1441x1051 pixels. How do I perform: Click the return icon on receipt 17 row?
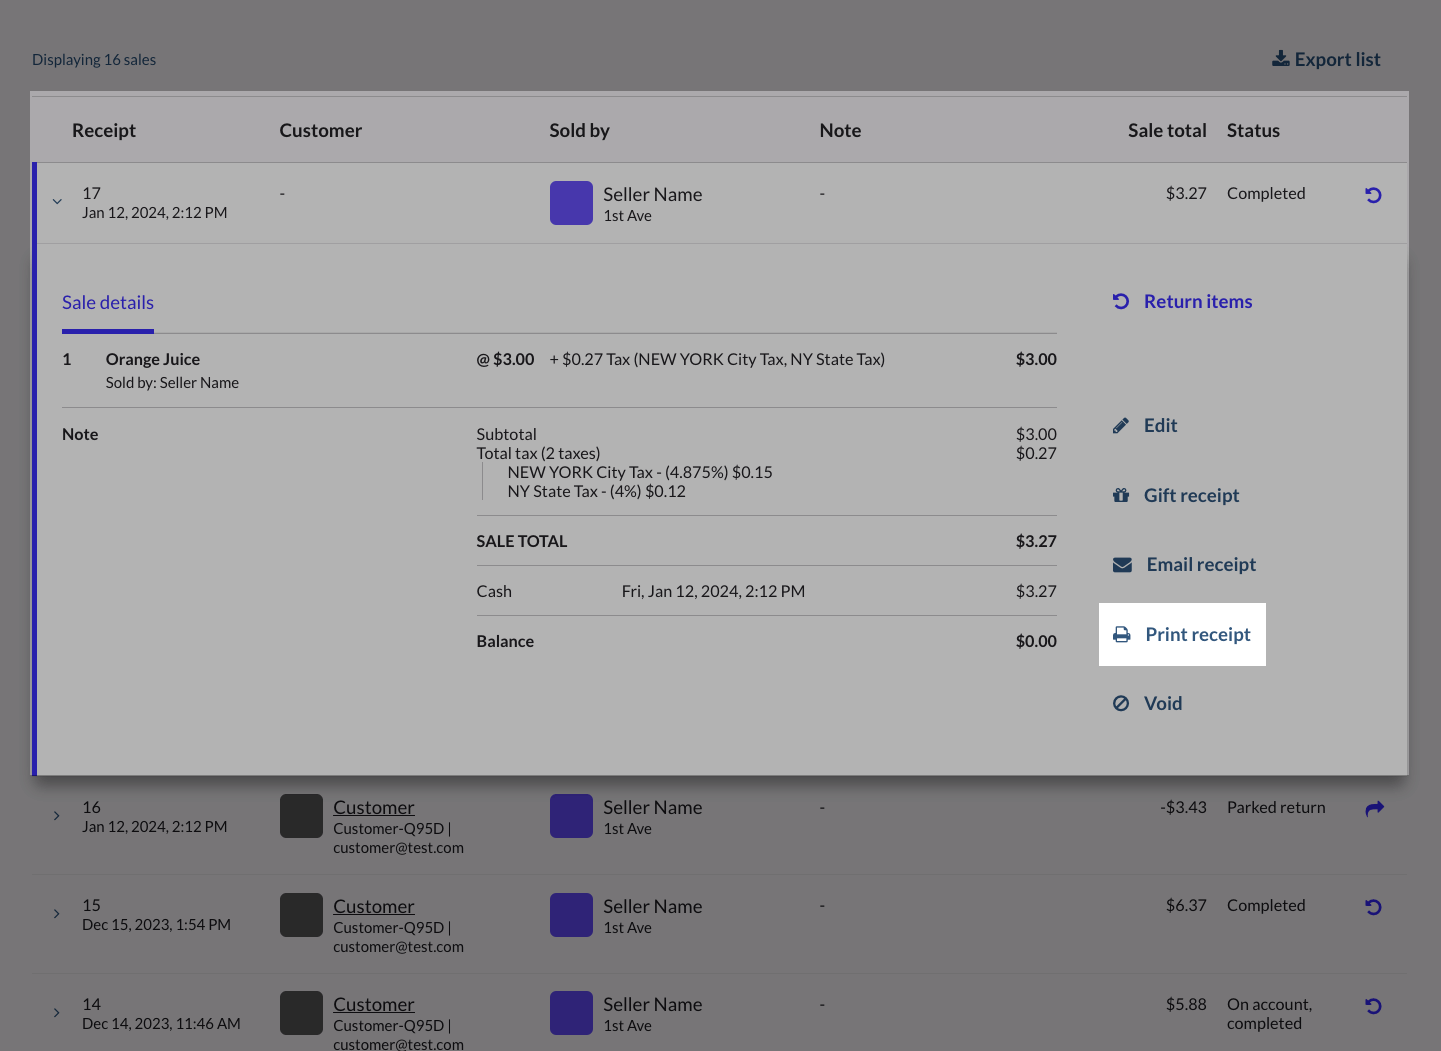(x=1373, y=195)
